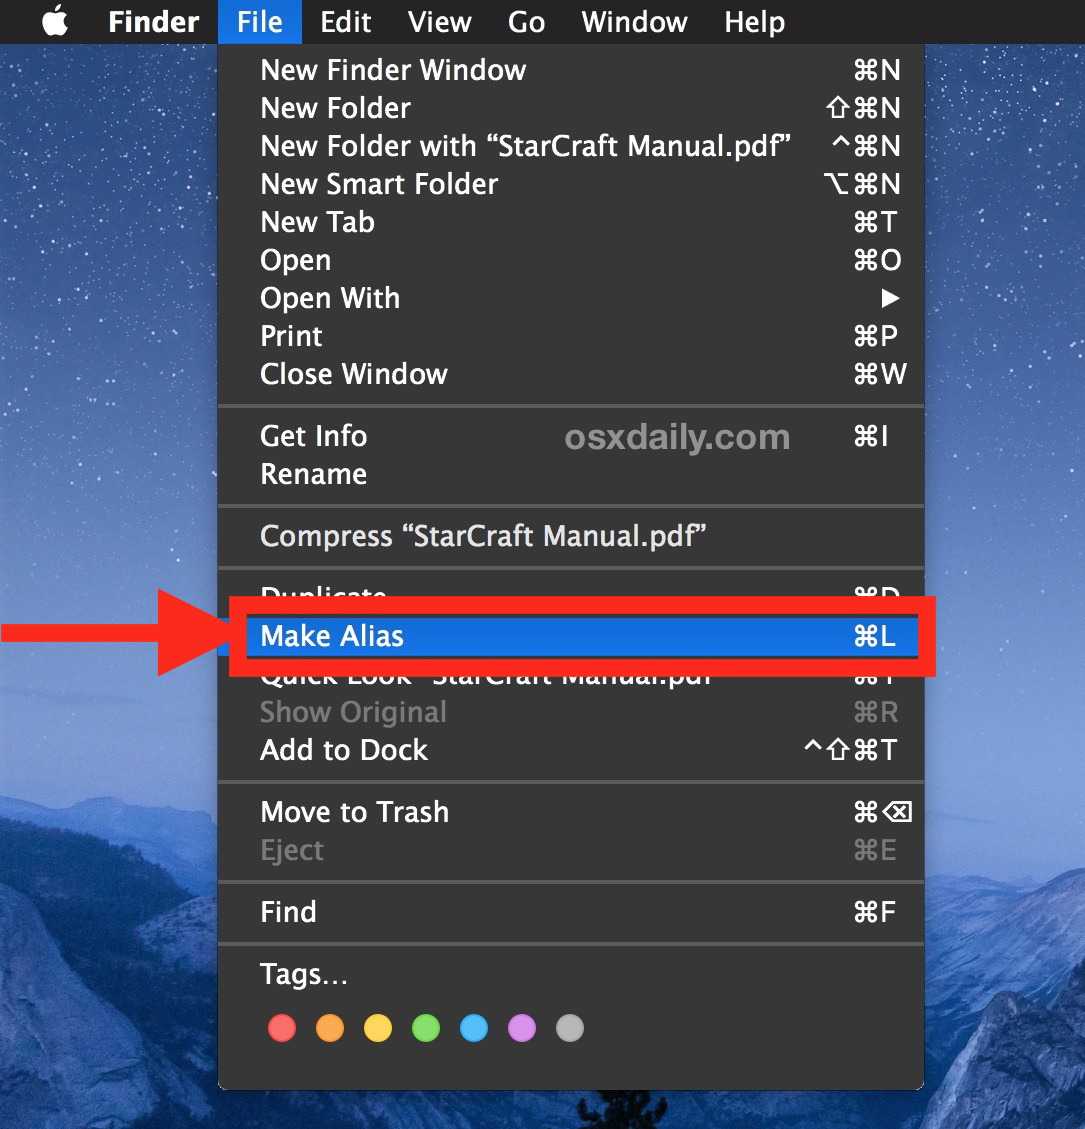This screenshot has height=1129, width=1085.
Task: Open the Apple logo menu
Action: [x=55, y=21]
